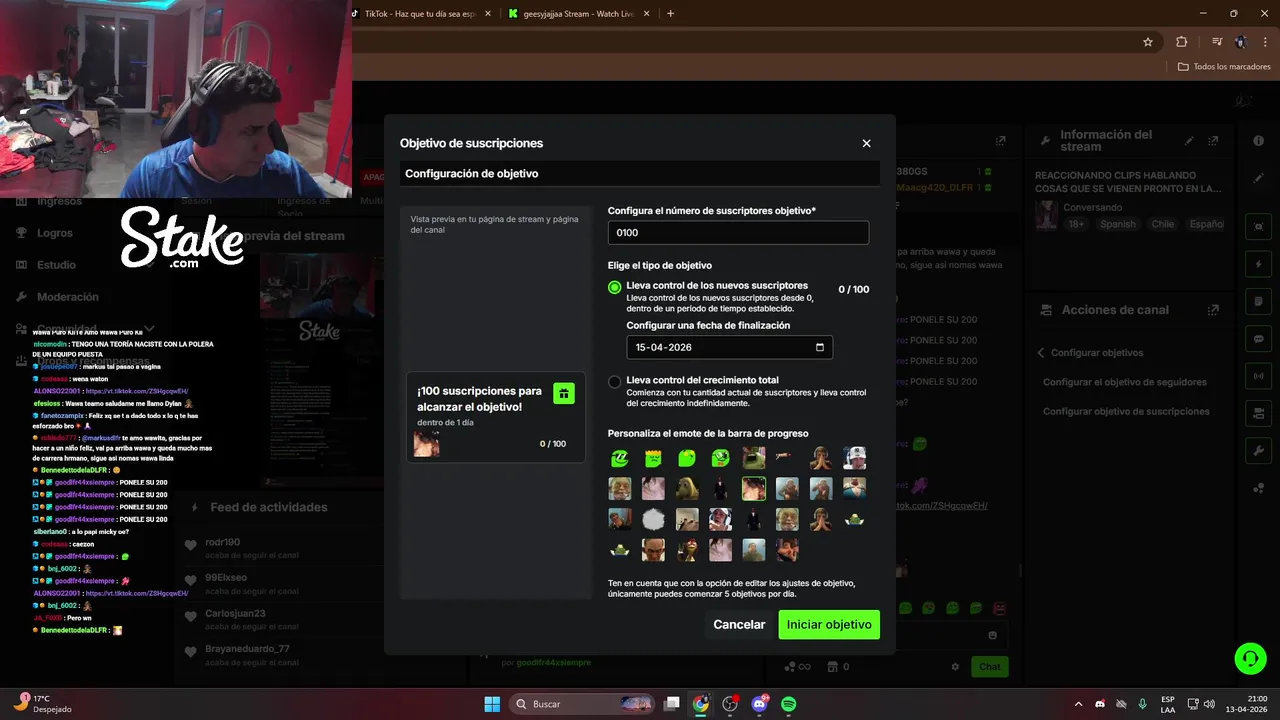Screen dimensions: 1280x720
Task: Open Discord from the taskbar
Action: coord(759,704)
